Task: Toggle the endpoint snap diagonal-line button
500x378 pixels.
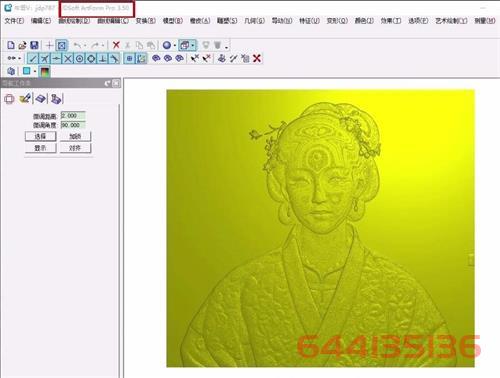Action: coord(32,59)
